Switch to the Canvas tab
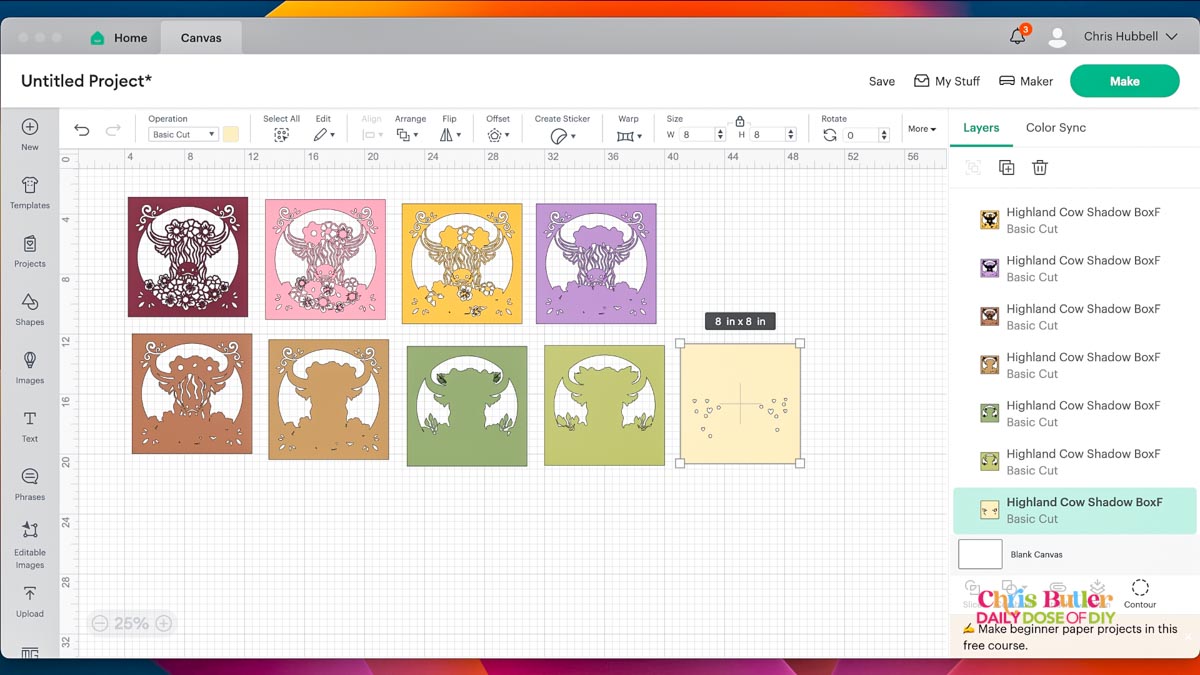This screenshot has width=1200, height=675. tap(201, 38)
